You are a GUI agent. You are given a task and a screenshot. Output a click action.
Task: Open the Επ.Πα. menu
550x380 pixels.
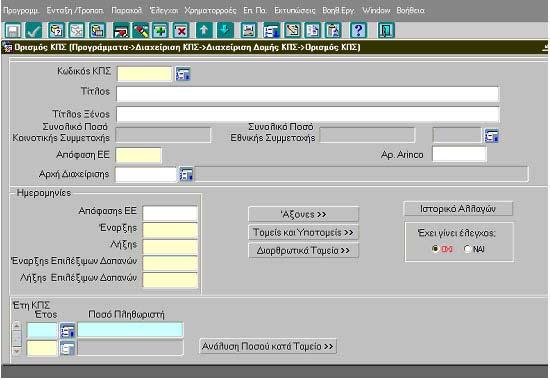click(x=255, y=11)
